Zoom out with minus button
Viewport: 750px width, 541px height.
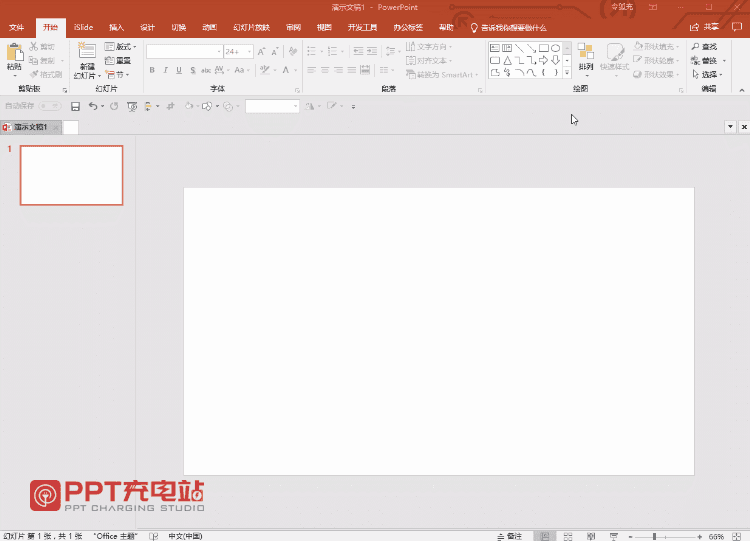coord(631,537)
